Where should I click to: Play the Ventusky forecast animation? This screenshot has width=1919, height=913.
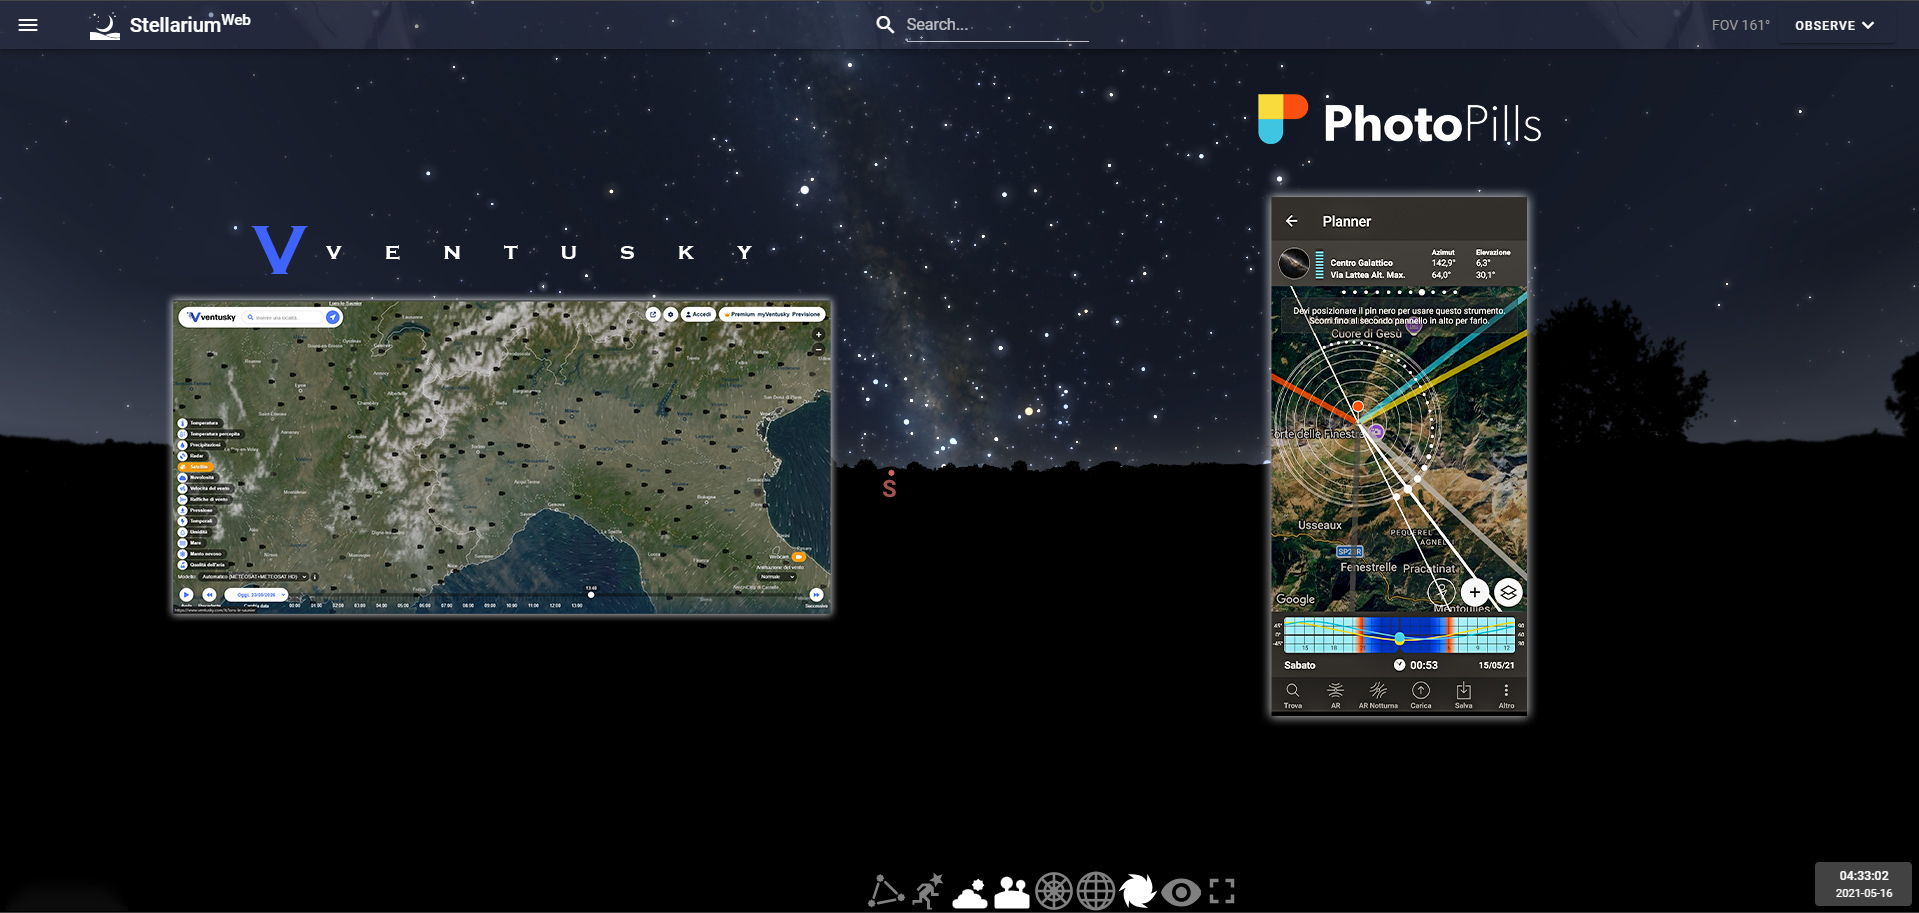click(186, 595)
